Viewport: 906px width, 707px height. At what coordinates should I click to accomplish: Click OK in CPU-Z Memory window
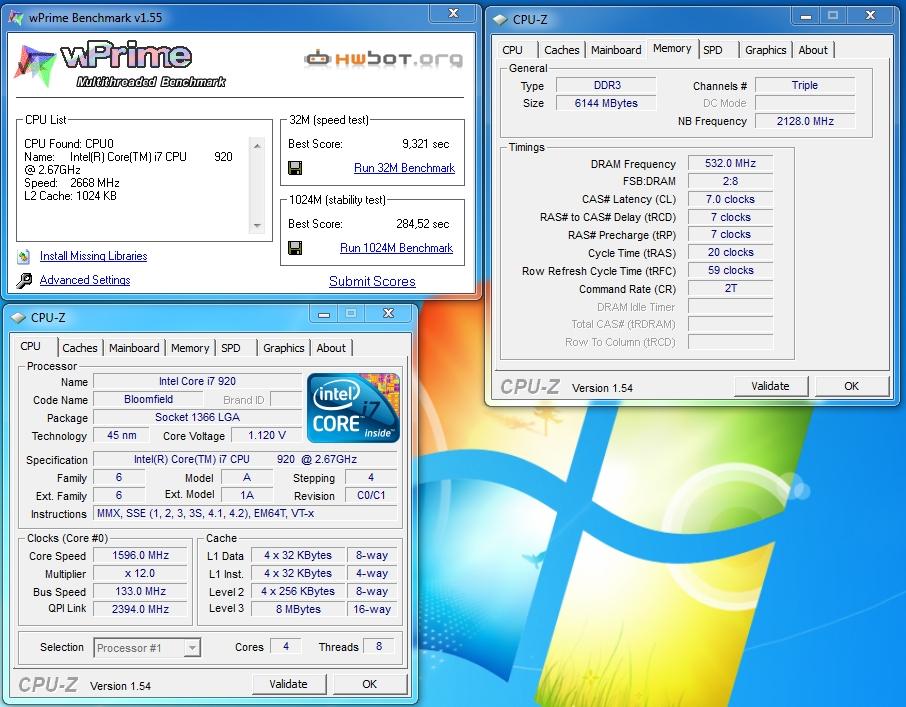851,386
